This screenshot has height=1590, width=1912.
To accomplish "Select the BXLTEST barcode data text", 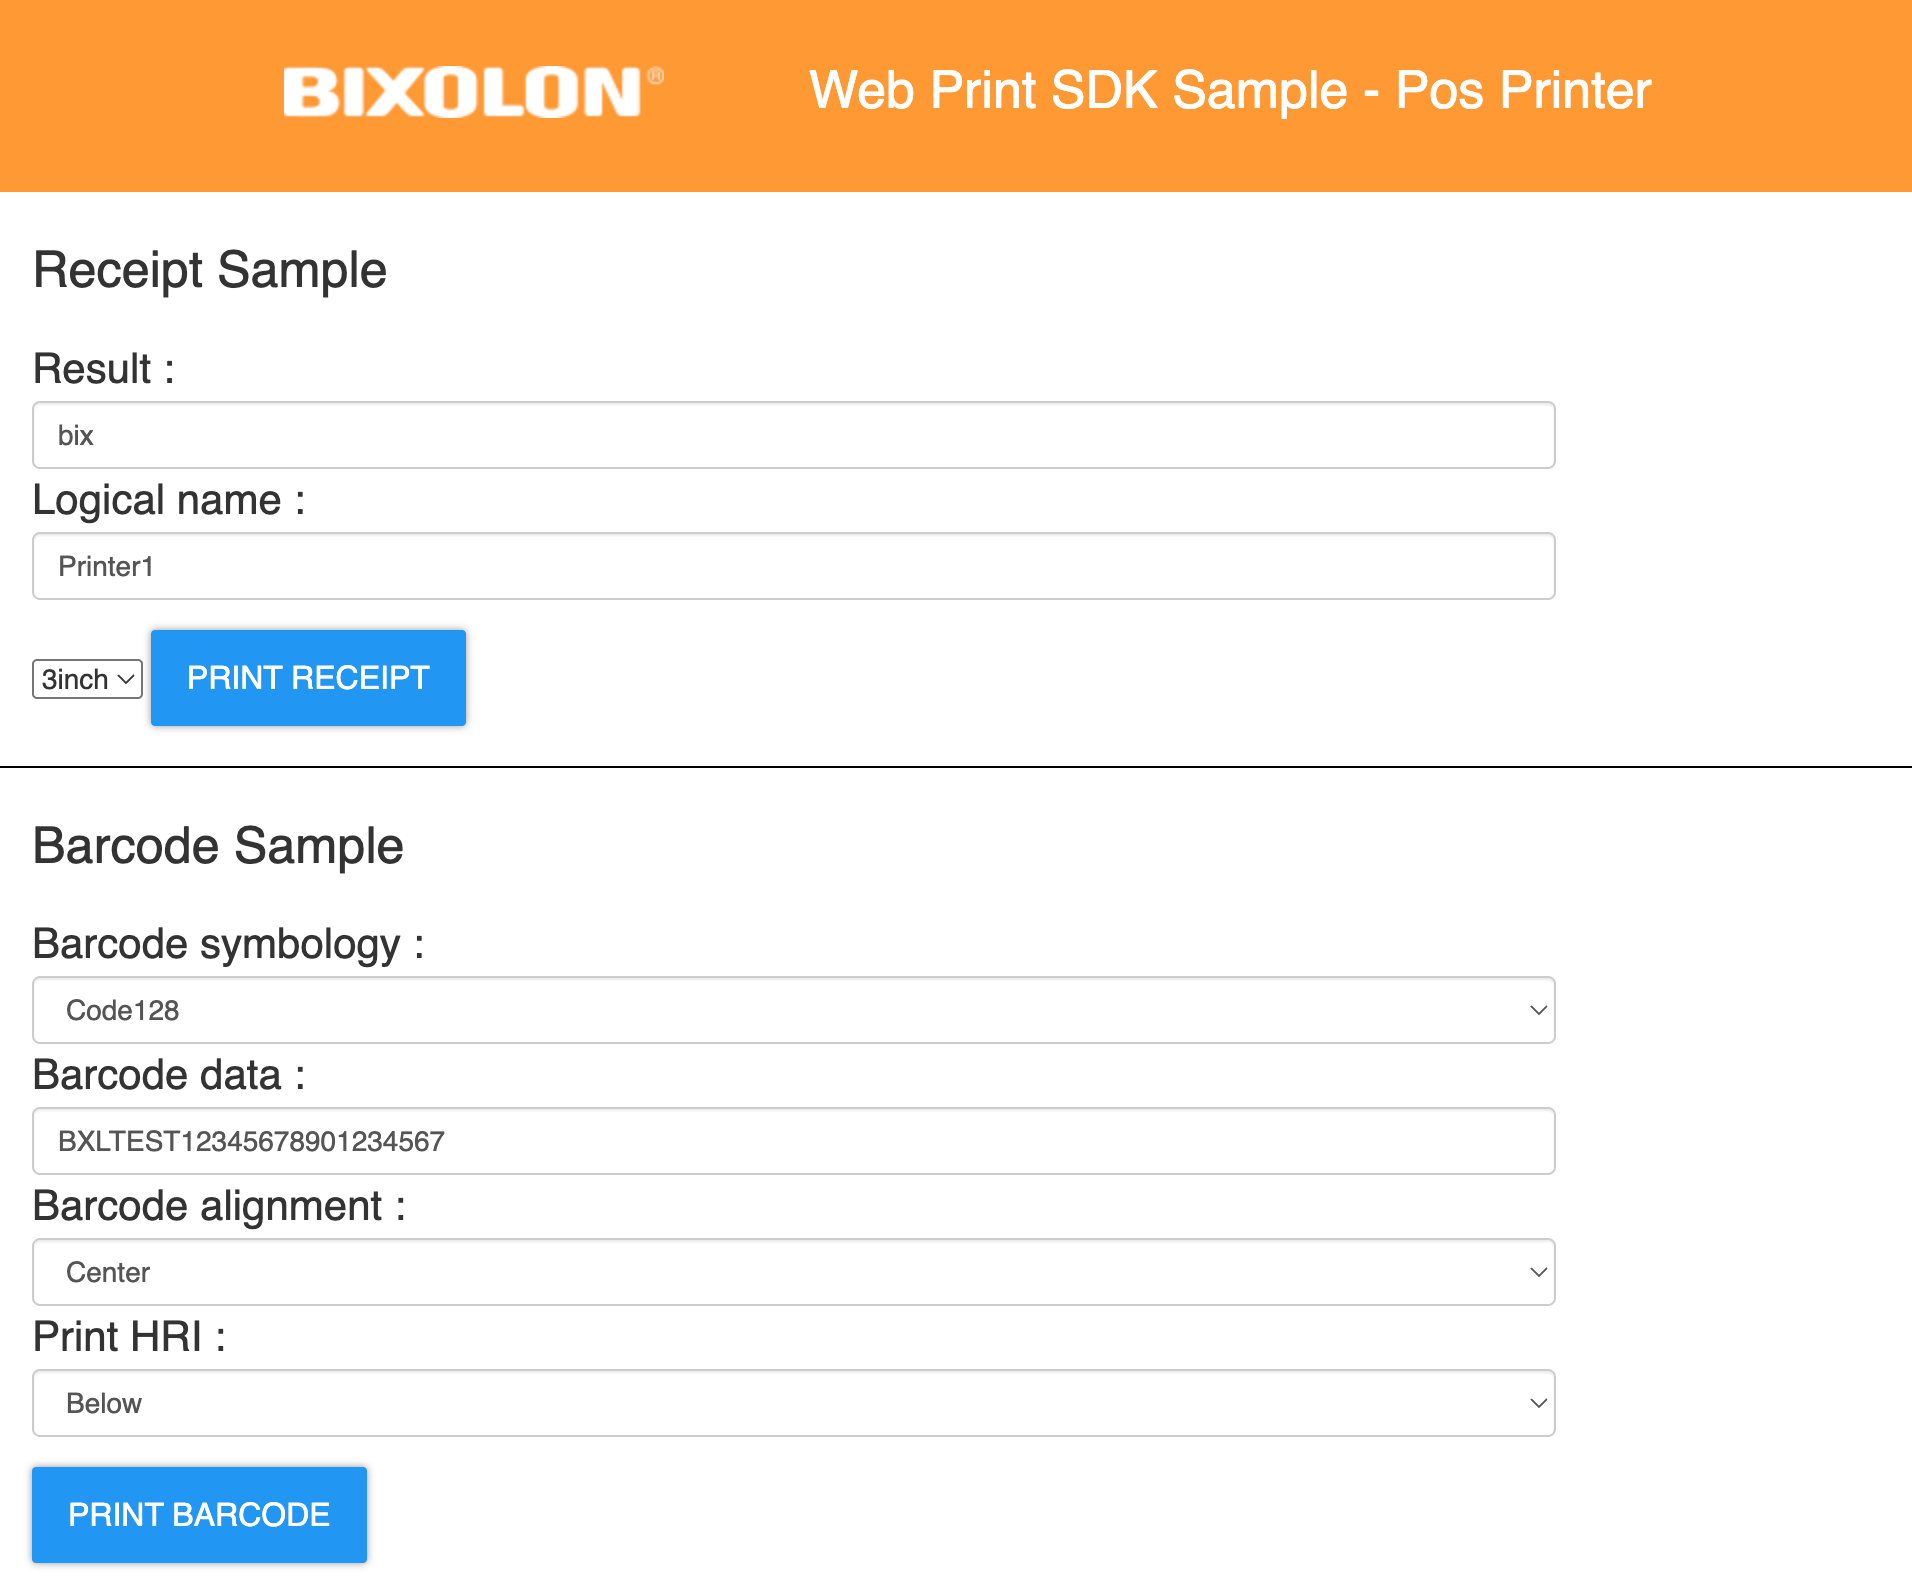I will click(x=250, y=1141).
